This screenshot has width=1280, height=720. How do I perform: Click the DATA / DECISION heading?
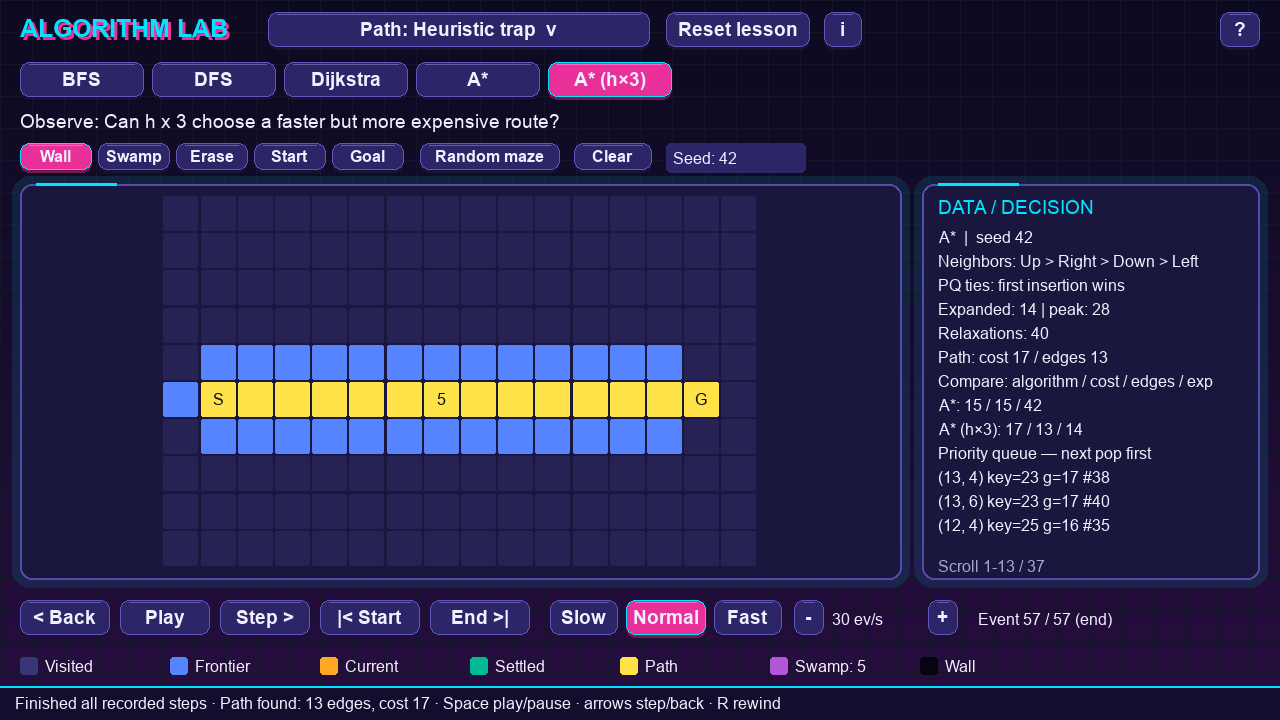(x=1016, y=208)
